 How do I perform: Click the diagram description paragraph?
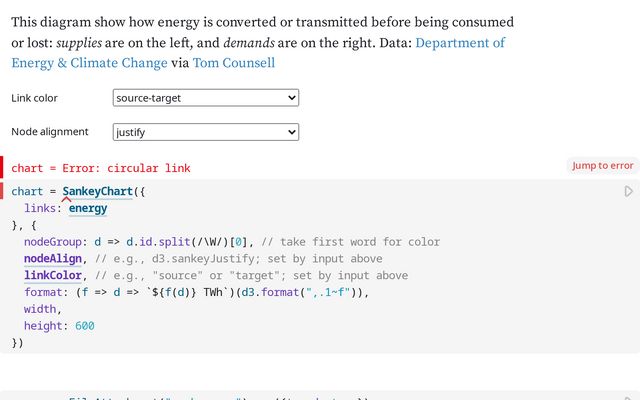(x=200, y=22)
